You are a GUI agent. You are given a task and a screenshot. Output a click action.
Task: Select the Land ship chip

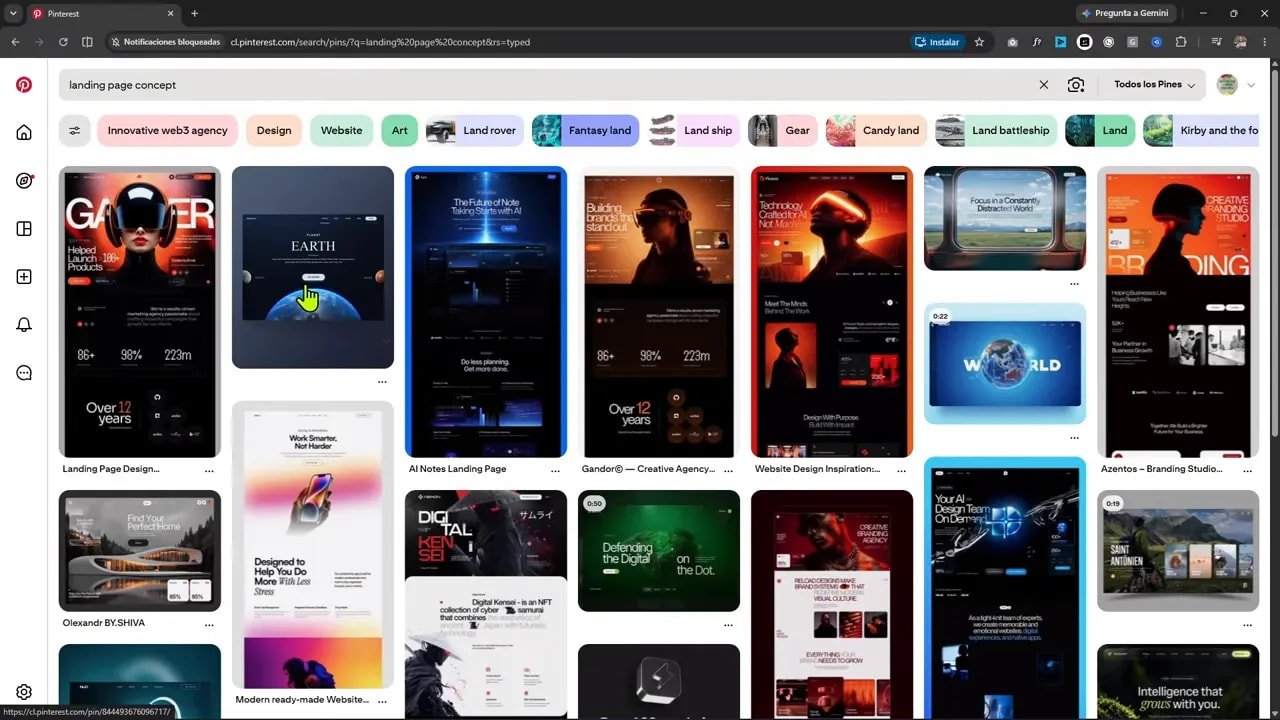click(x=694, y=130)
